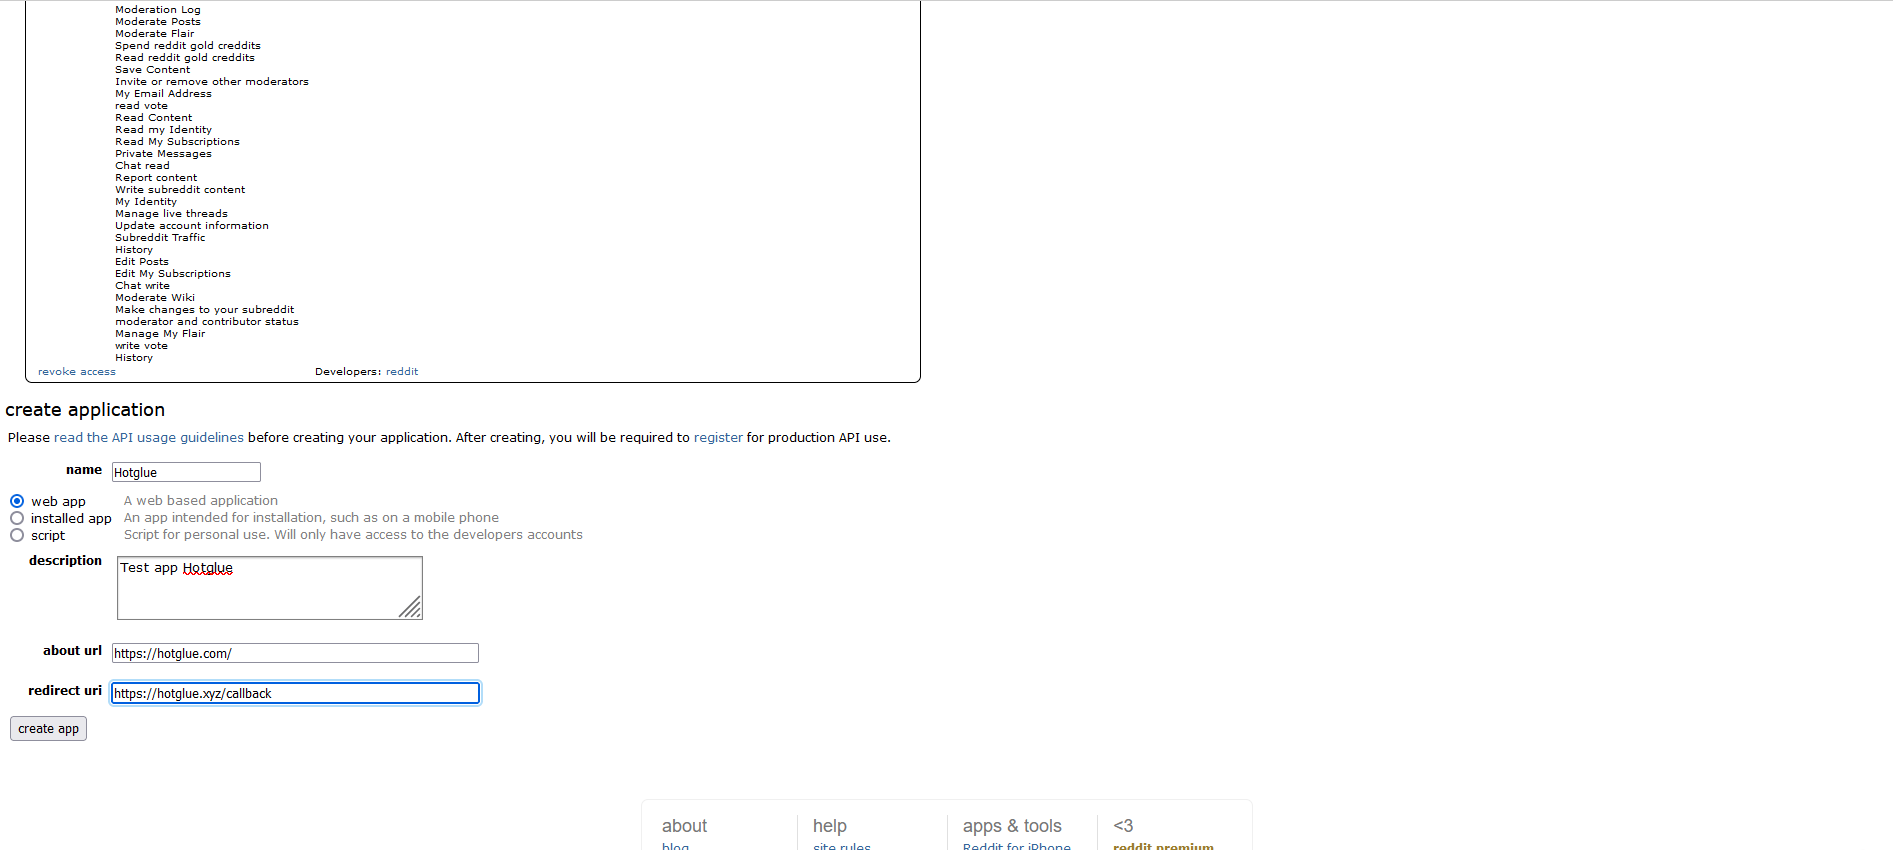
Task: Click the Spend reddit gold creddits text
Action: pos(188,46)
